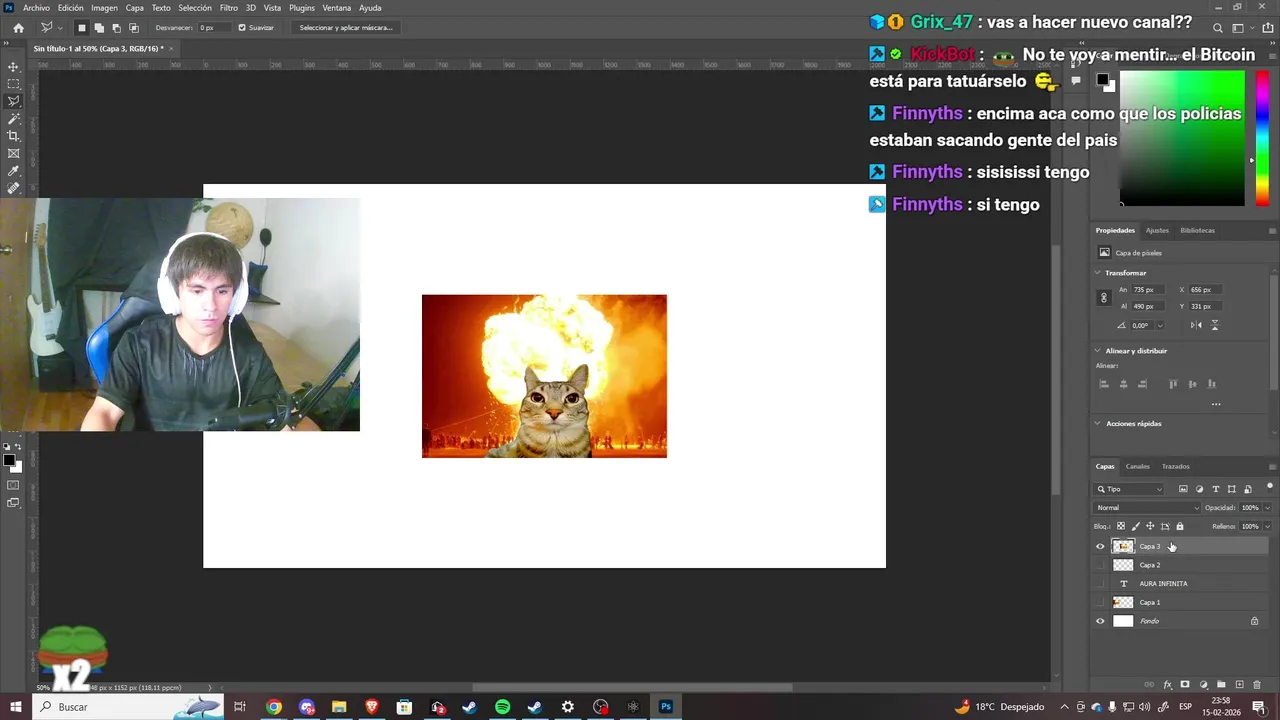Click the Desvanecer feather input field
Screen dimensions: 1280x720
[213, 28]
